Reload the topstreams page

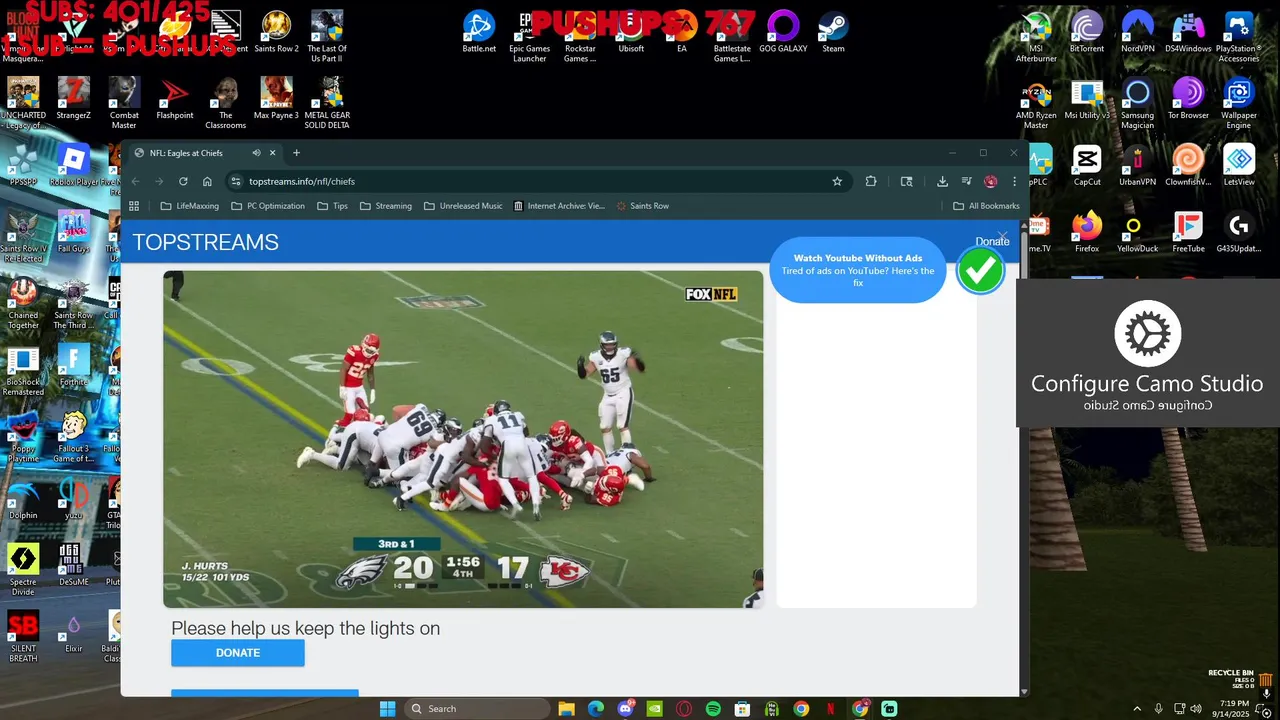[183, 181]
